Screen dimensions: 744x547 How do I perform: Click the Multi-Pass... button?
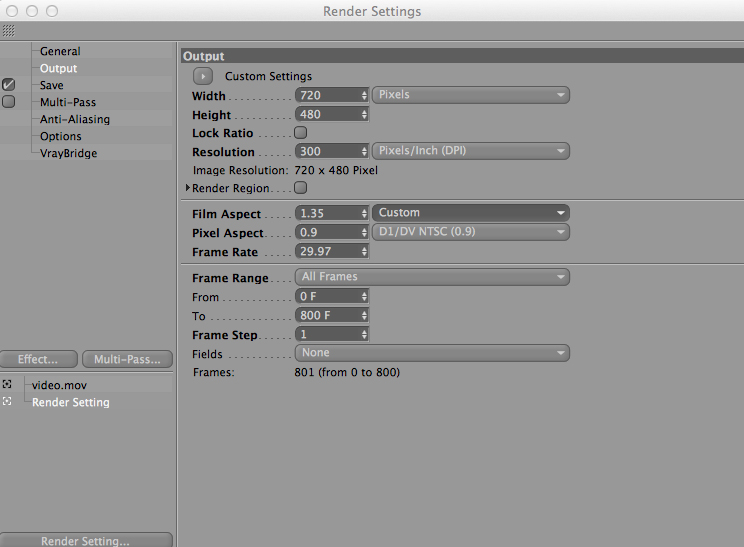(127, 360)
